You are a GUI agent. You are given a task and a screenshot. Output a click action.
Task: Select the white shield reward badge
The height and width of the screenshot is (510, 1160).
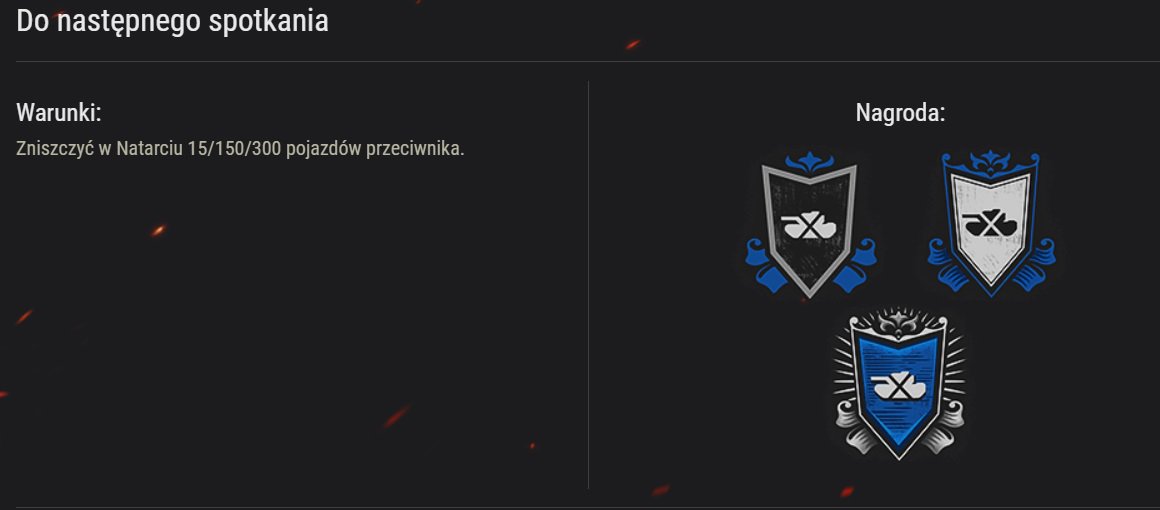[991, 224]
